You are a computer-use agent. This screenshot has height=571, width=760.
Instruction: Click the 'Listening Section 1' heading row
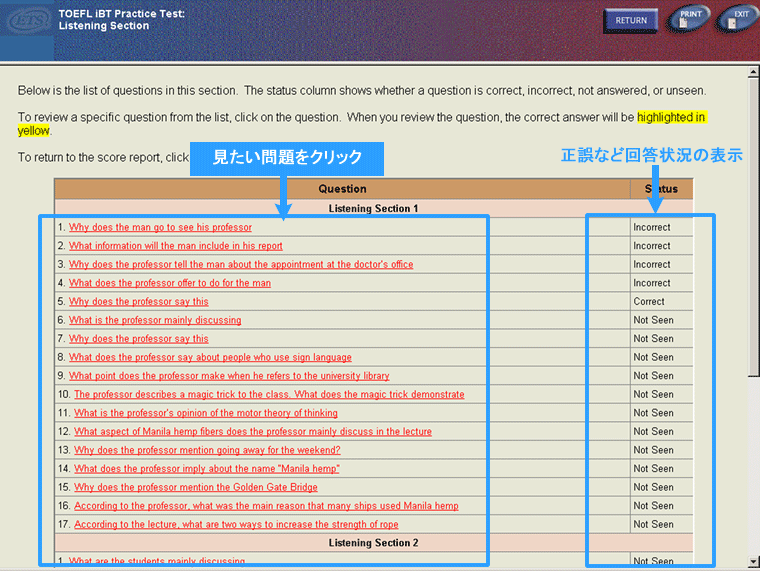pyautogui.click(x=373, y=208)
